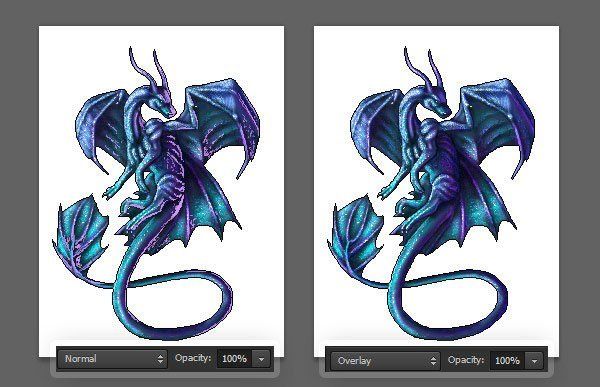Viewport: 600px width, 387px height.
Task: Click the Opacity label beside Overlay dropdown
Action: click(466, 360)
